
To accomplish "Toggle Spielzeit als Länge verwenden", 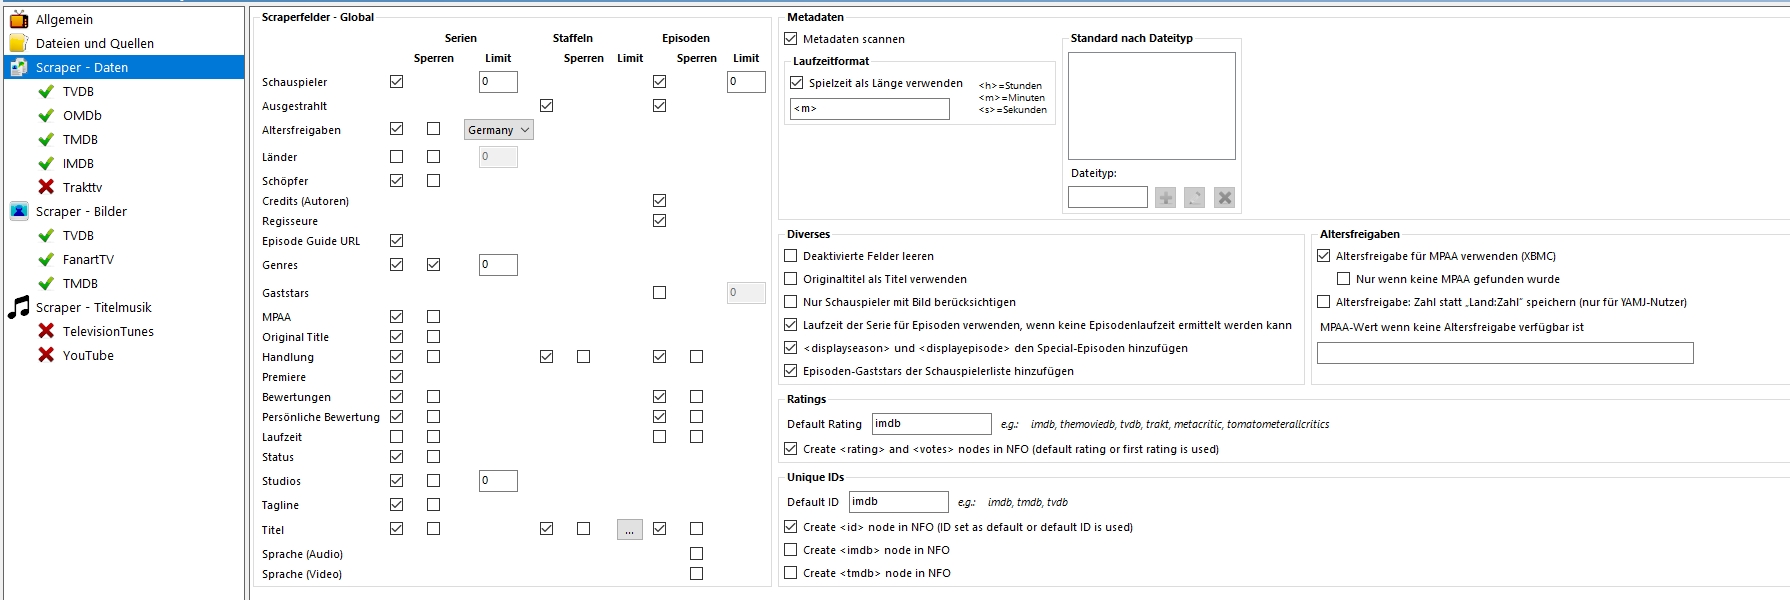I will 797,83.
